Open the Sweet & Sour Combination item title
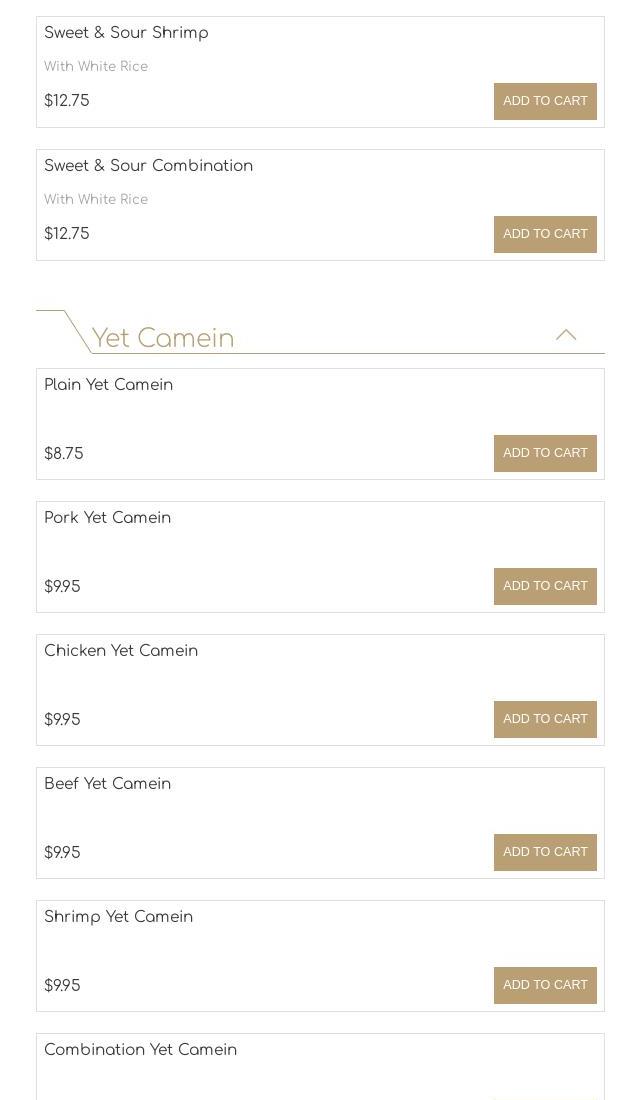 148,166
